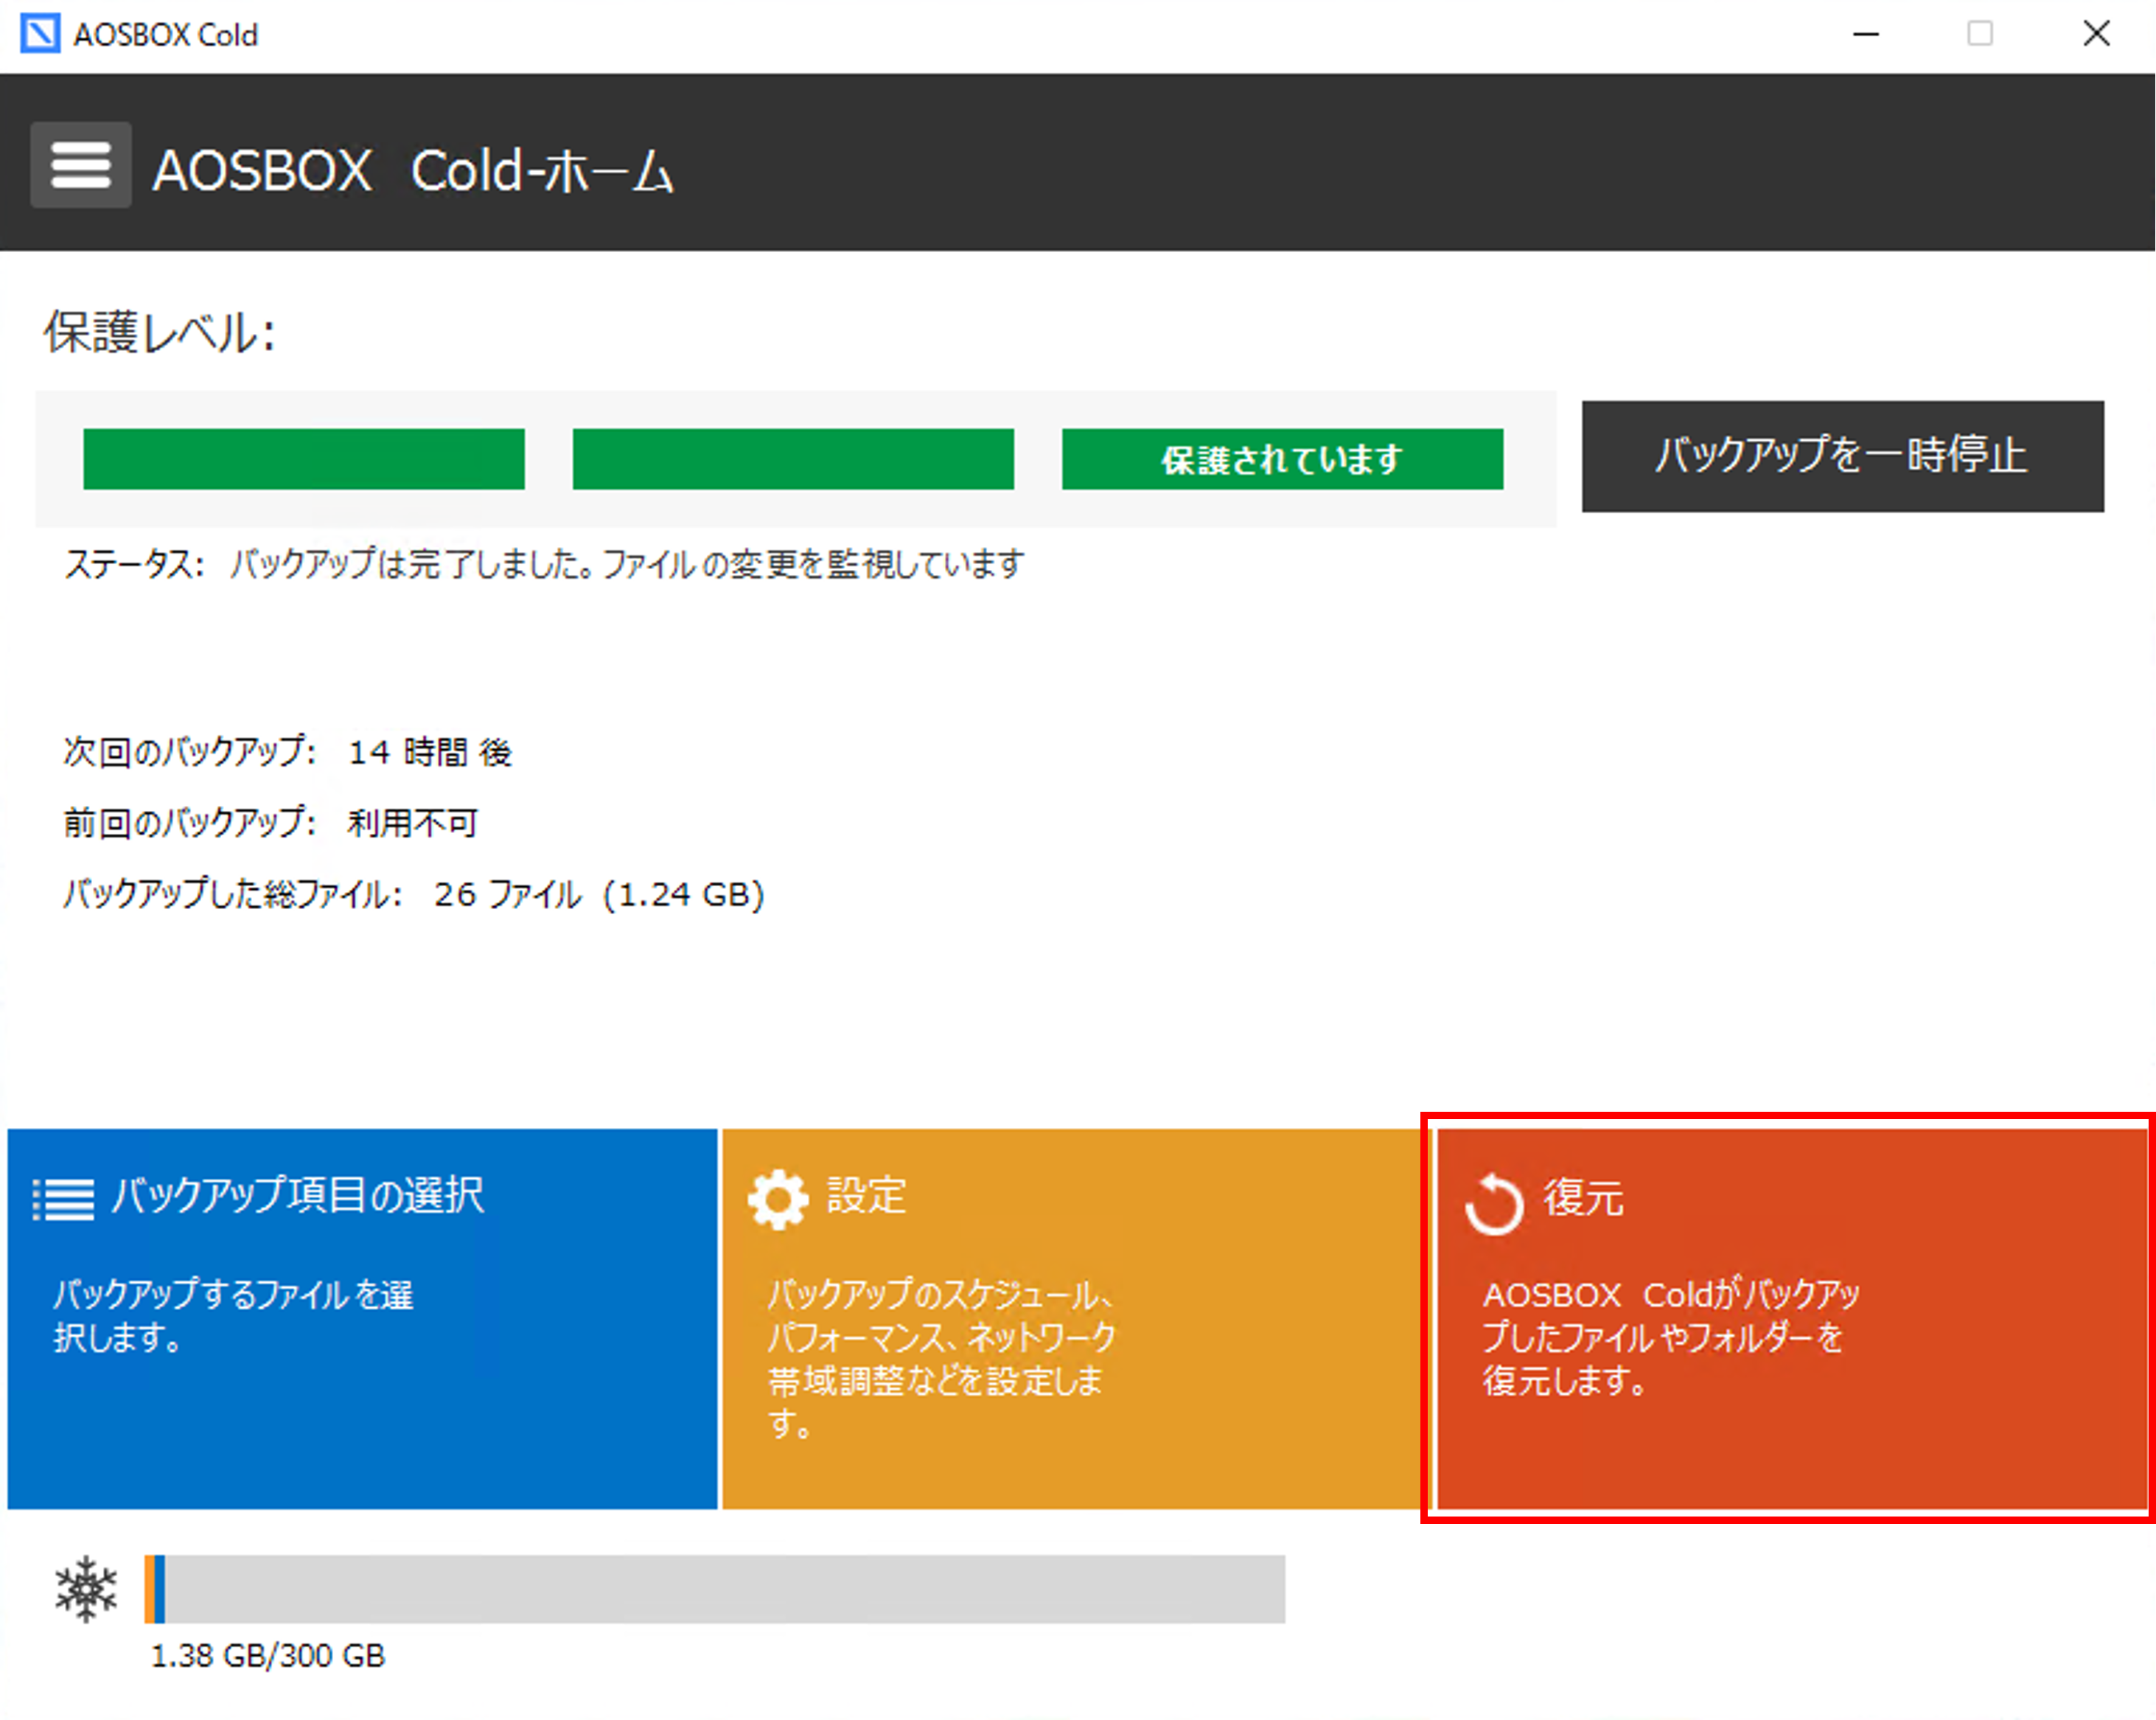Pause backup with バックアップを一時停止 button
This screenshot has width=2156, height=1720.
pyautogui.click(x=1842, y=457)
